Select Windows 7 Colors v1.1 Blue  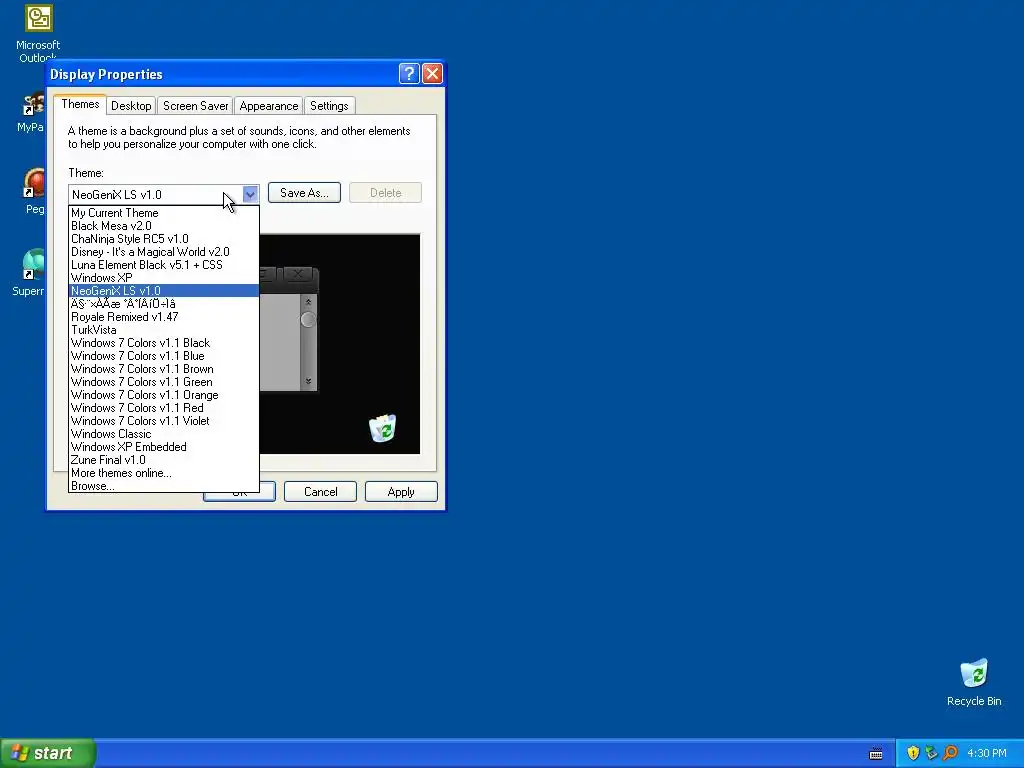164,356
